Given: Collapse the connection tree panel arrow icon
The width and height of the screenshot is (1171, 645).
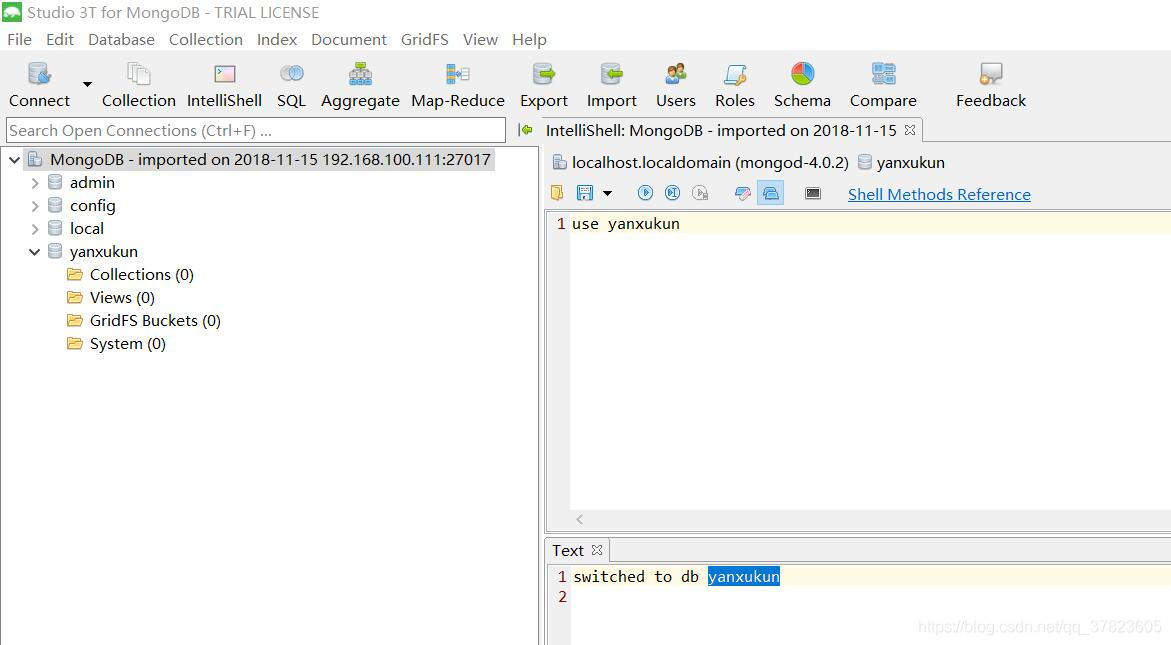Looking at the screenshot, I should pos(526,130).
